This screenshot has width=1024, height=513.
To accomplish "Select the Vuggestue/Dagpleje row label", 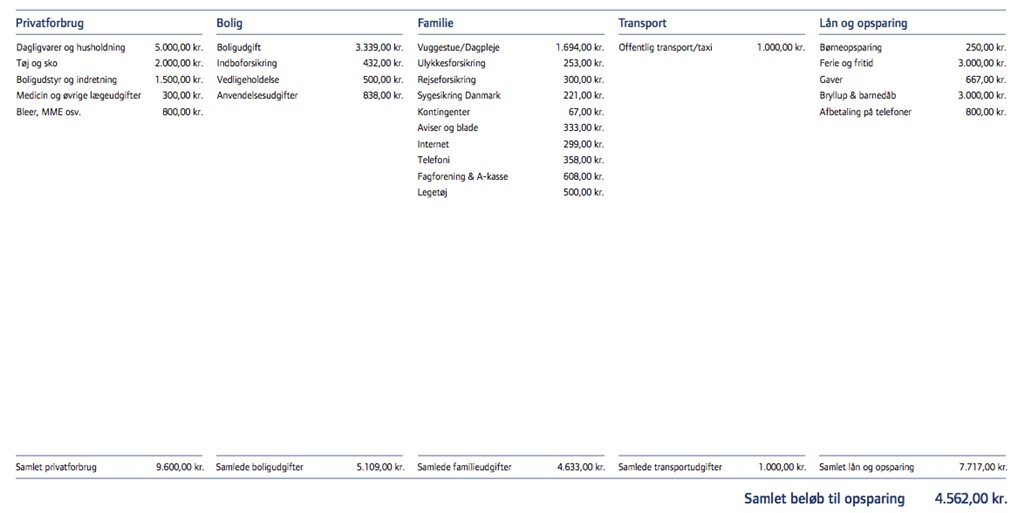I will (x=458, y=48).
